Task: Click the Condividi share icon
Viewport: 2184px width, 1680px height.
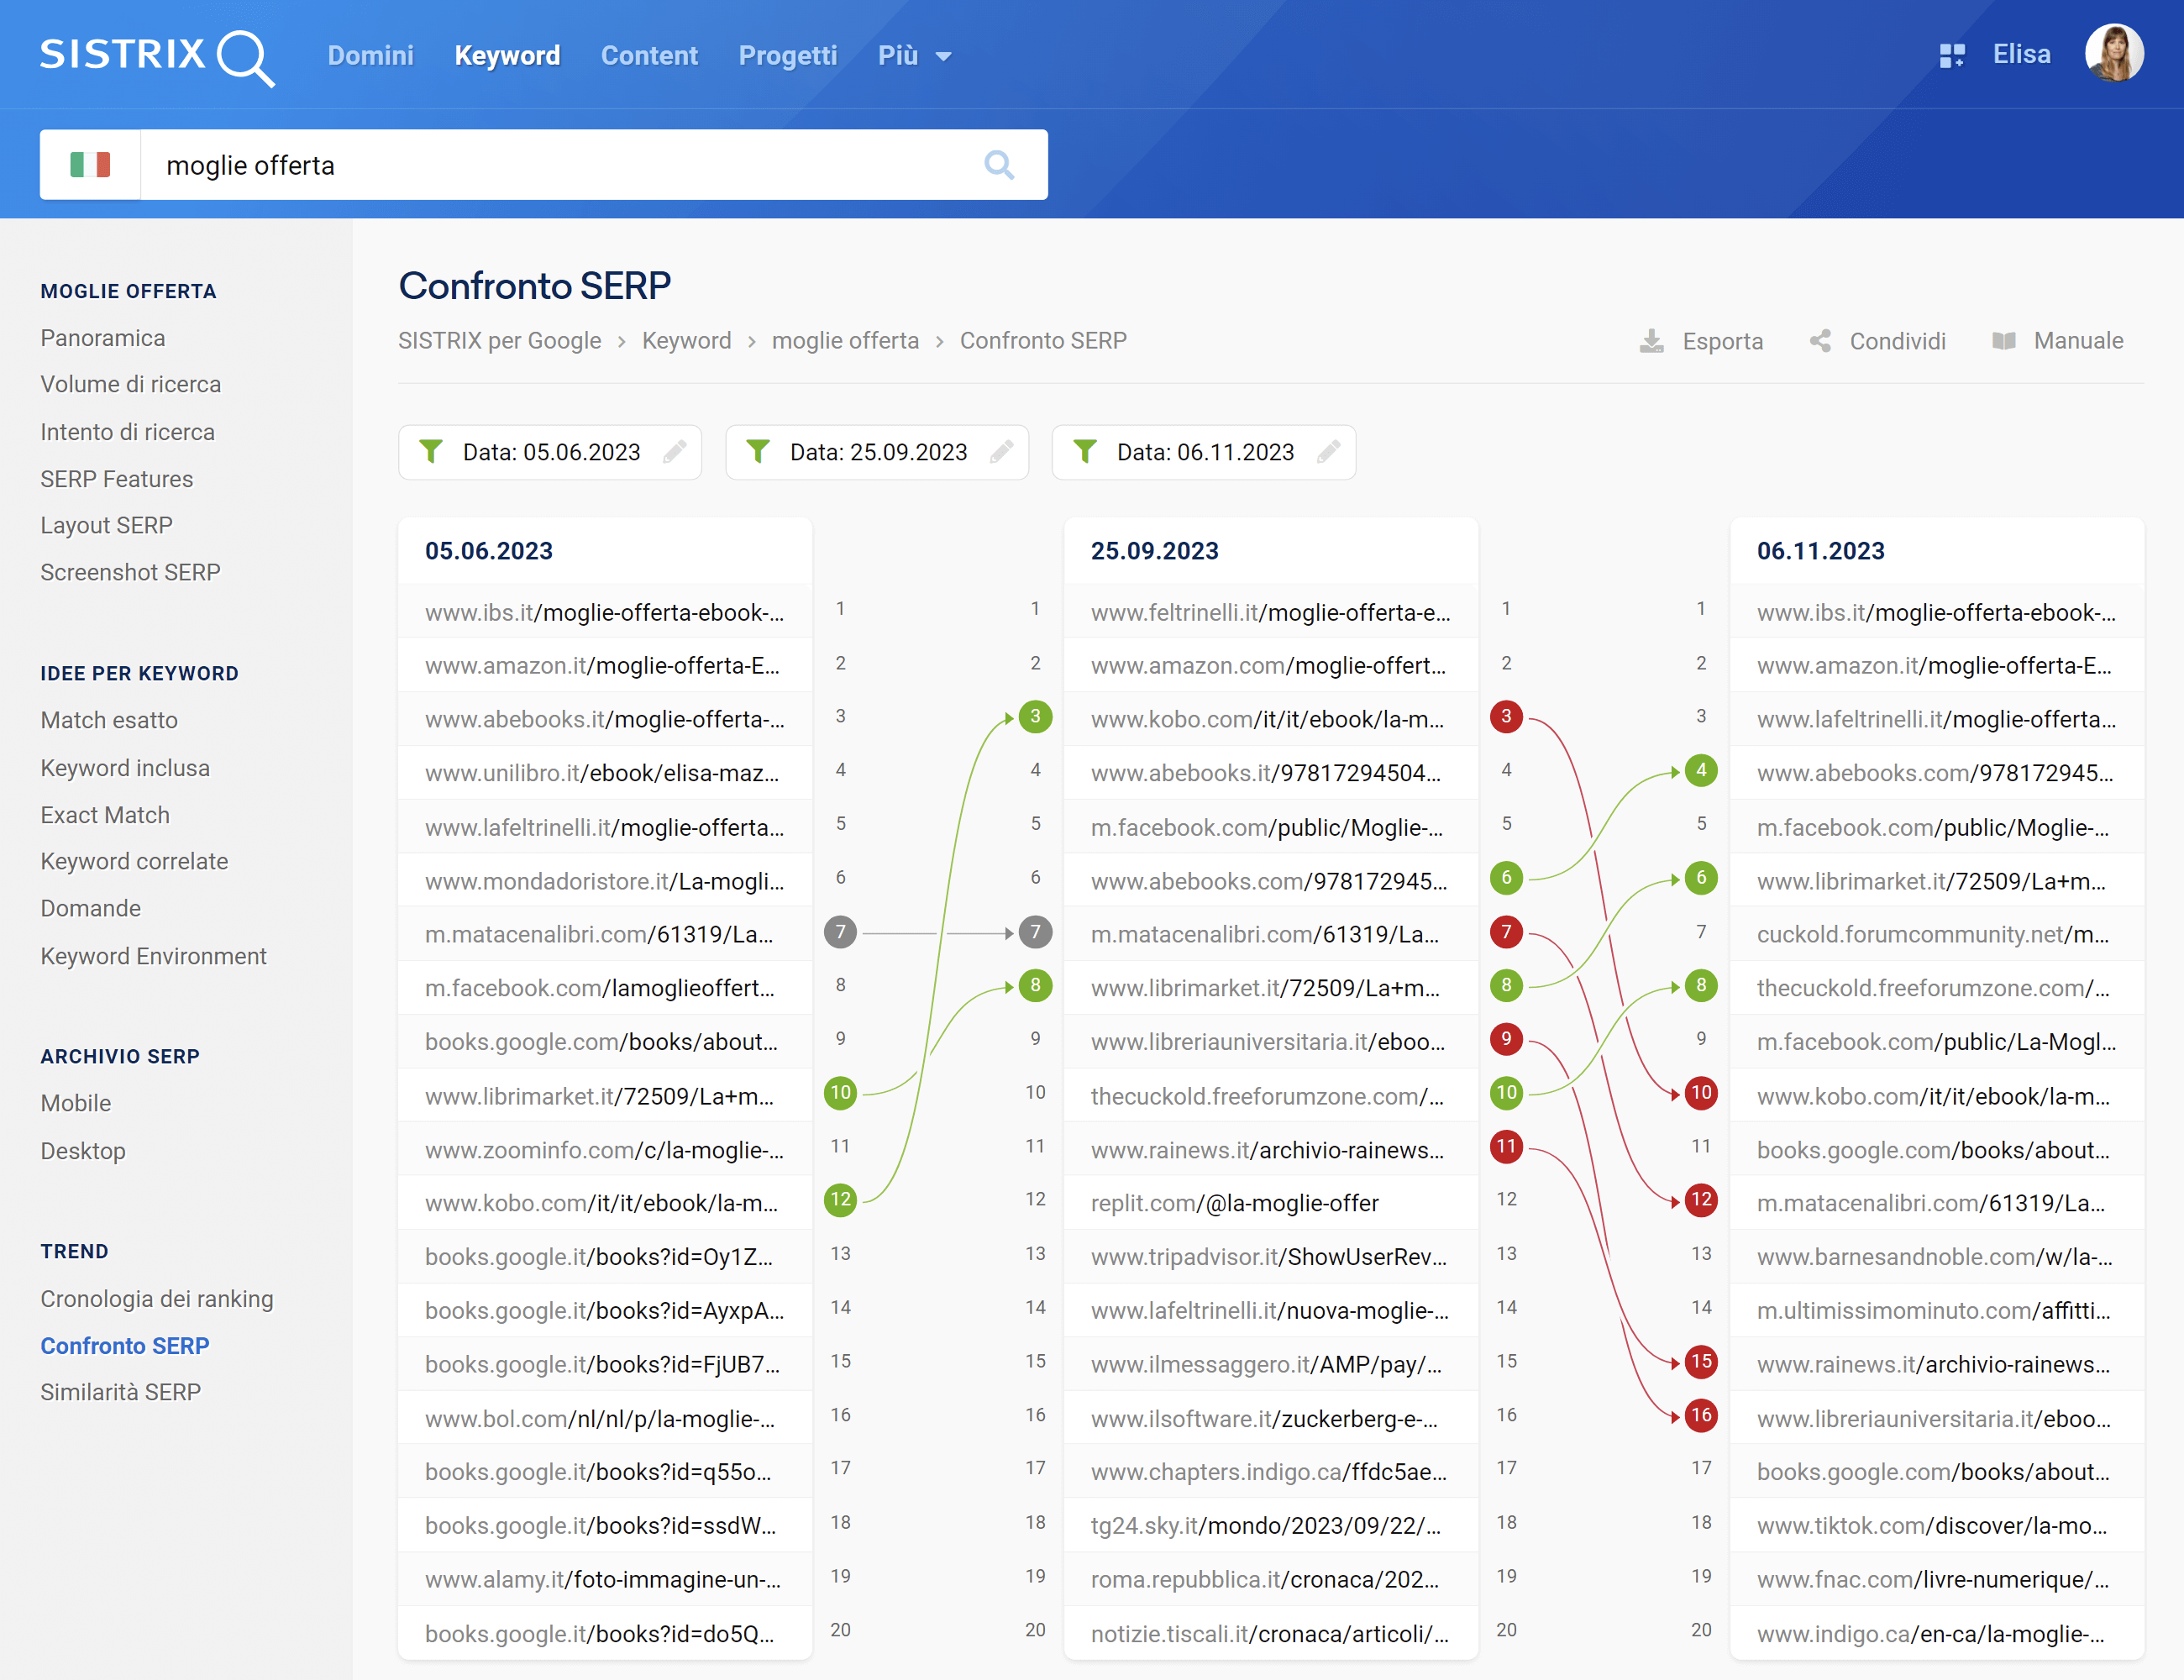Action: [1820, 341]
